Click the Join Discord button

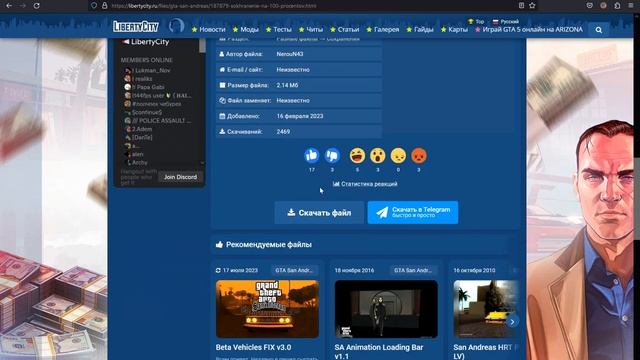(180, 177)
